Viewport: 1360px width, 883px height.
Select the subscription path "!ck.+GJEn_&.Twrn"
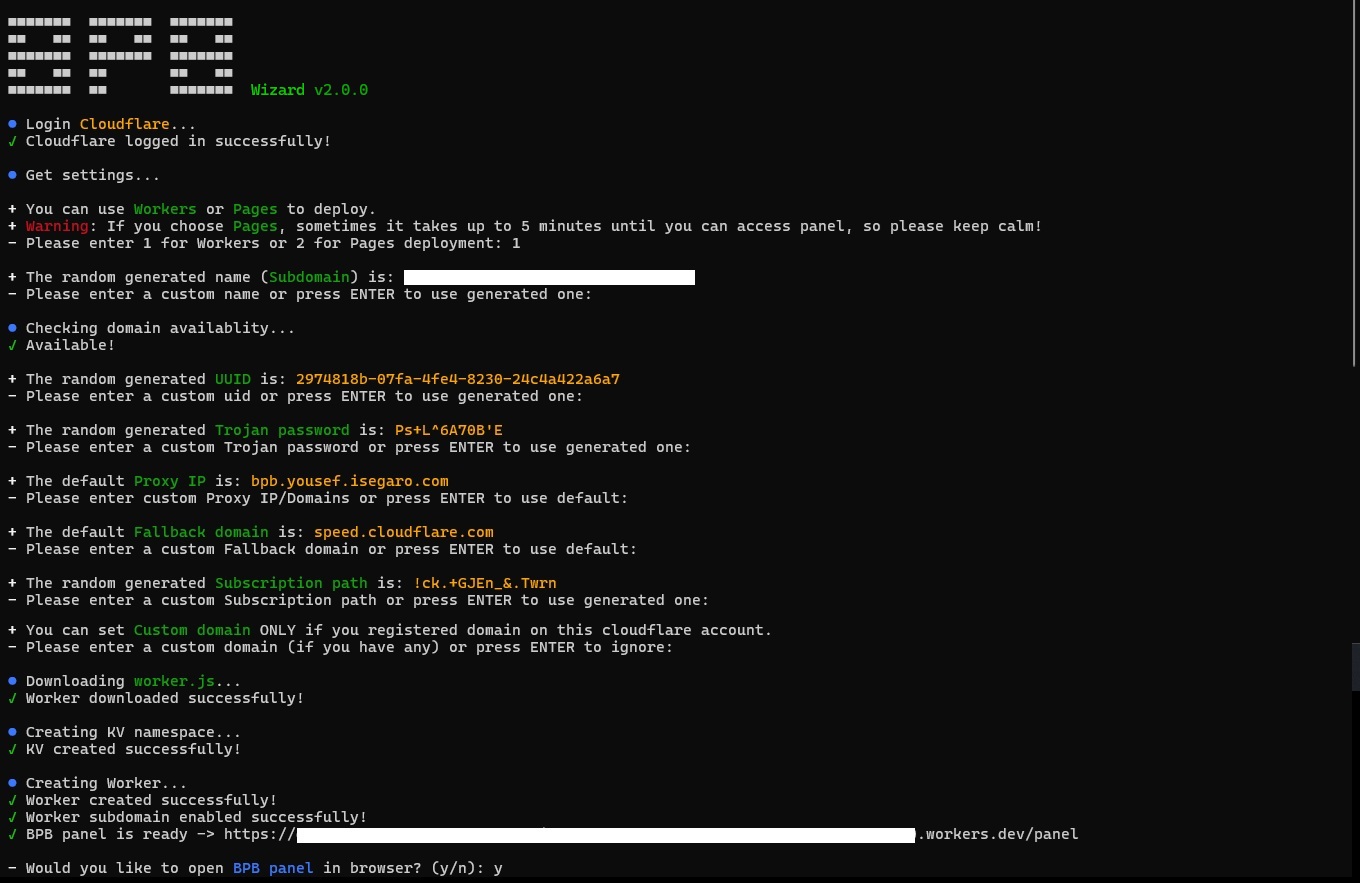click(484, 582)
